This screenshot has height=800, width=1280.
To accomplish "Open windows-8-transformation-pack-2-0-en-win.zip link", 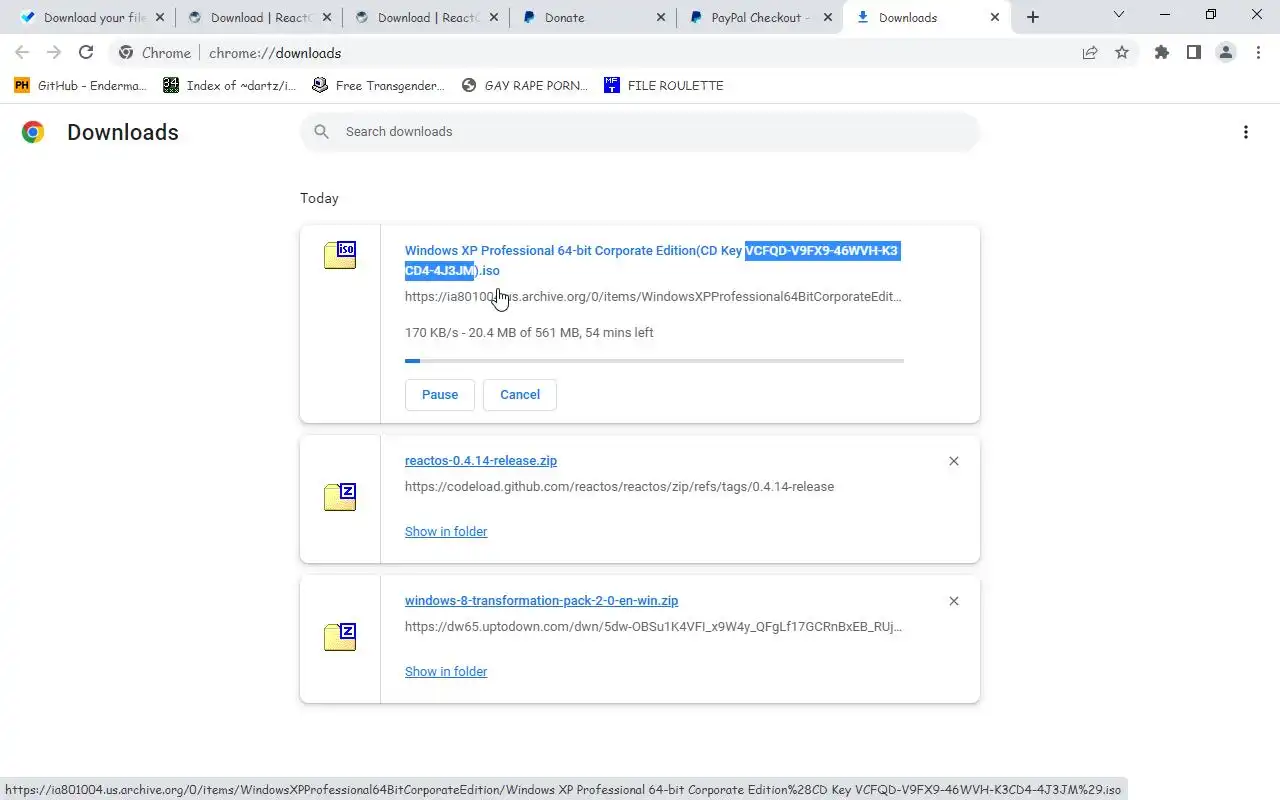I will pyautogui.click(x=541, y=601).
